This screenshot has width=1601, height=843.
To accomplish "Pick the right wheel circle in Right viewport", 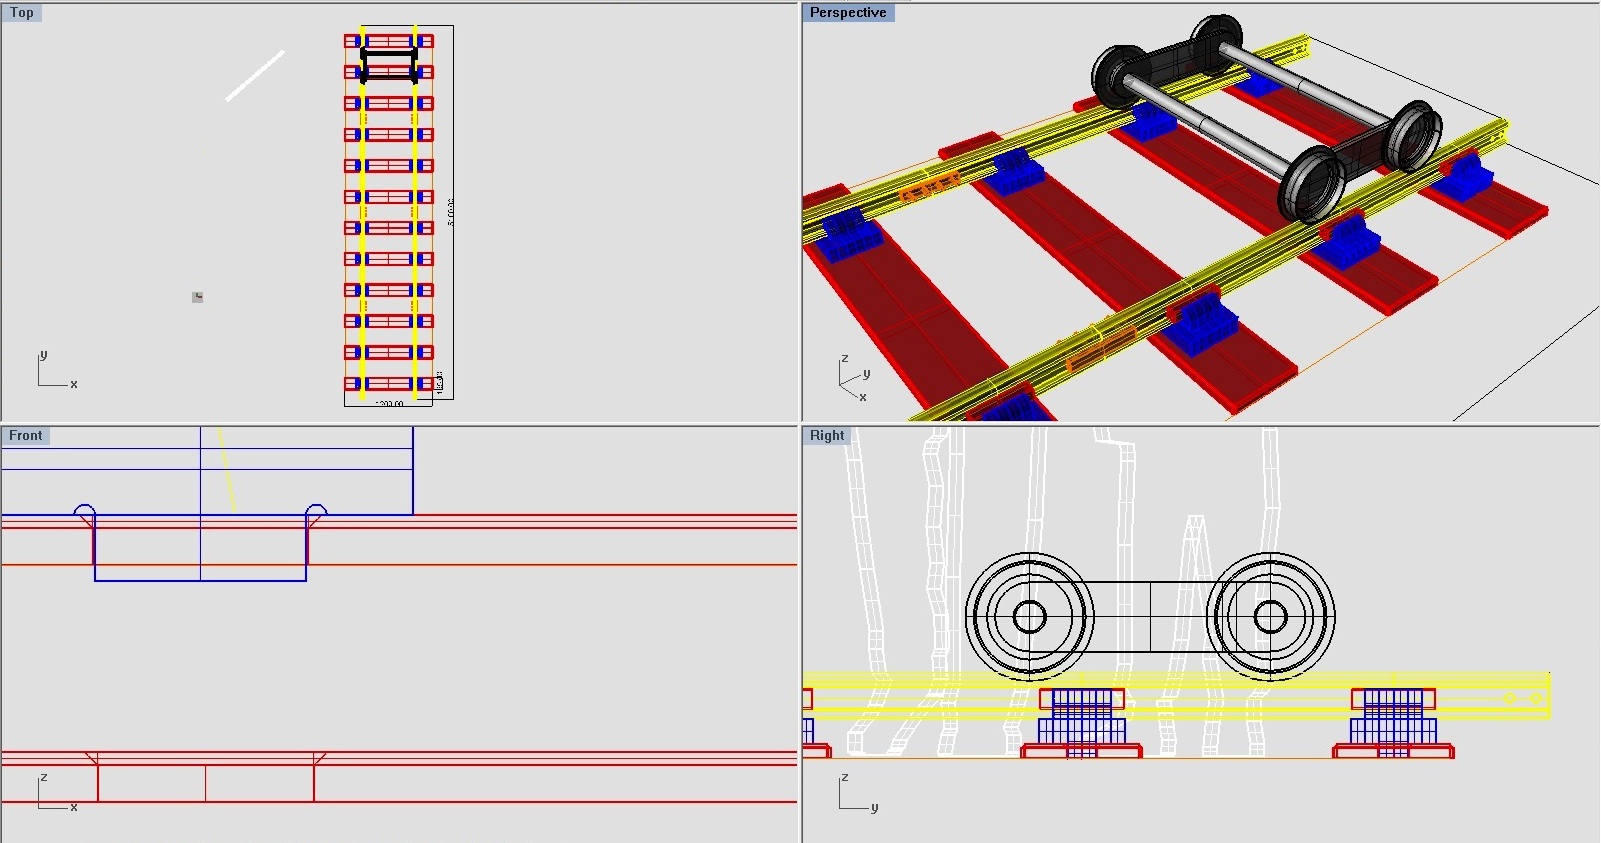I will point(1270,617).
